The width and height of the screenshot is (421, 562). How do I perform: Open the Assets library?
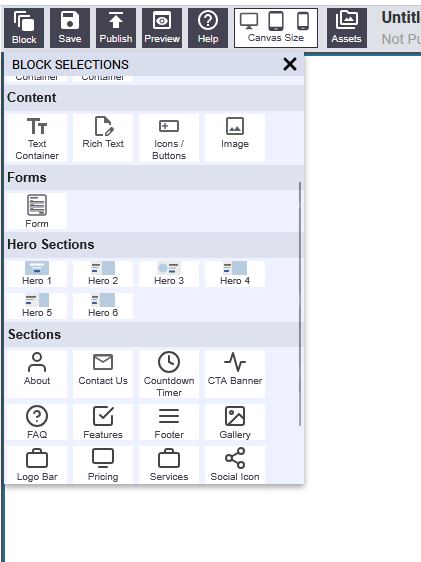pos(346,28)
